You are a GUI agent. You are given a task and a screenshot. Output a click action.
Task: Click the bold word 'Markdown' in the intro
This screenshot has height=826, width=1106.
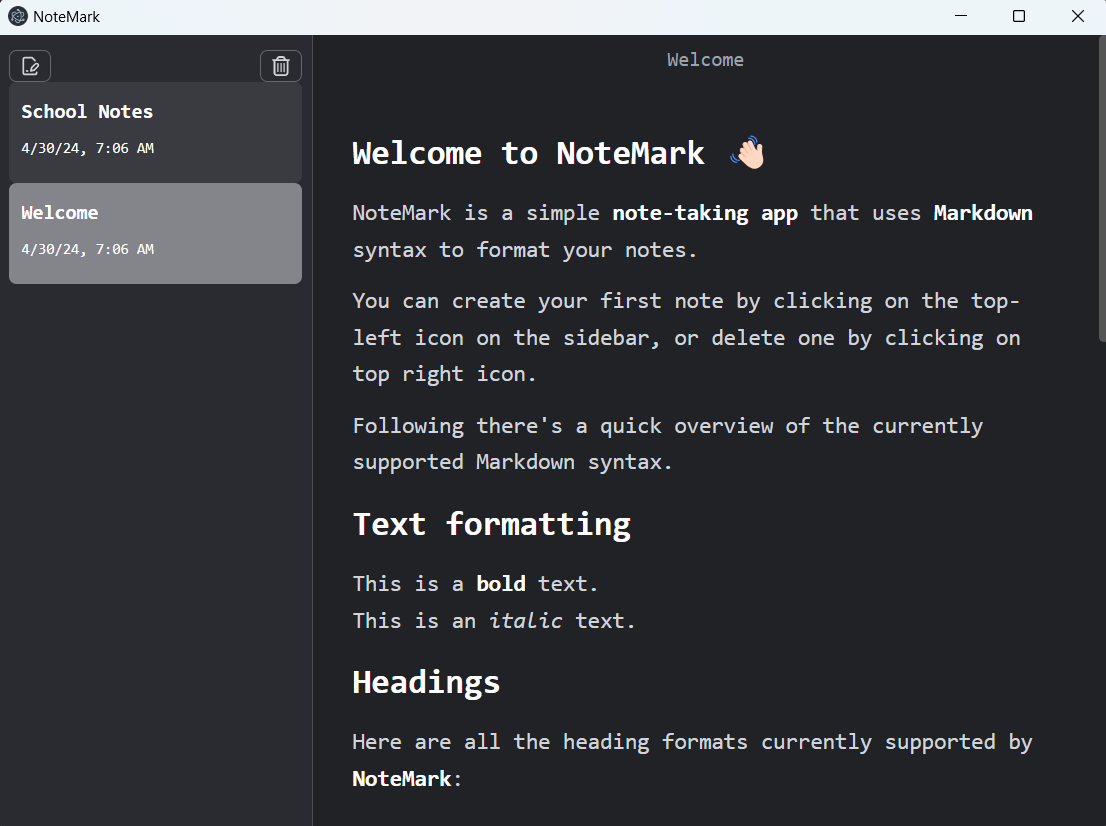[x=983, y=213]
